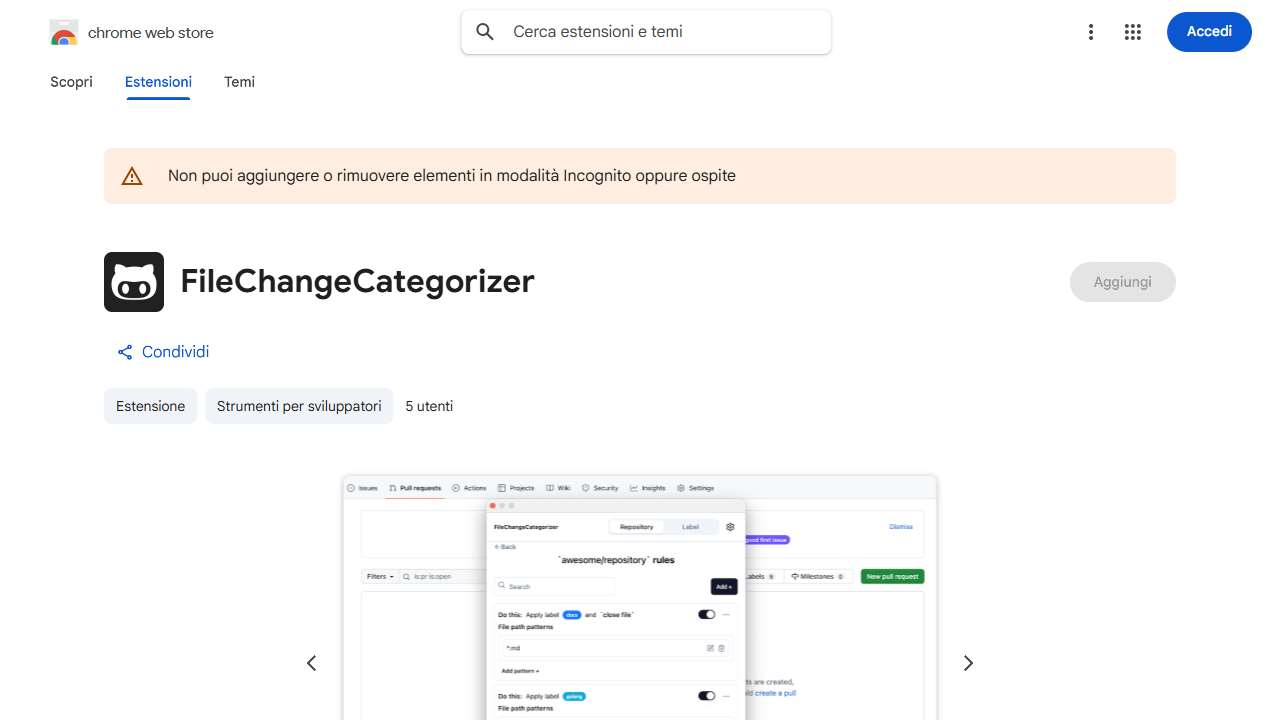The width and height of the screenshot is (1280, 720).
Task: Click the Condividi share icon
Action: point(124,352)
